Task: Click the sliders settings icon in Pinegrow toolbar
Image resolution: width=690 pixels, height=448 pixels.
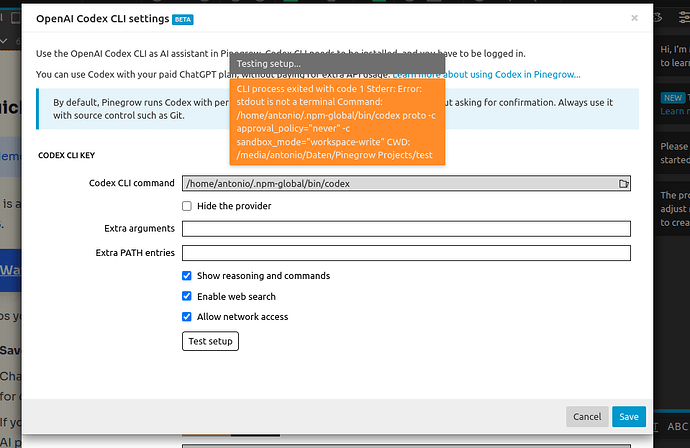Action: point(683,18)
